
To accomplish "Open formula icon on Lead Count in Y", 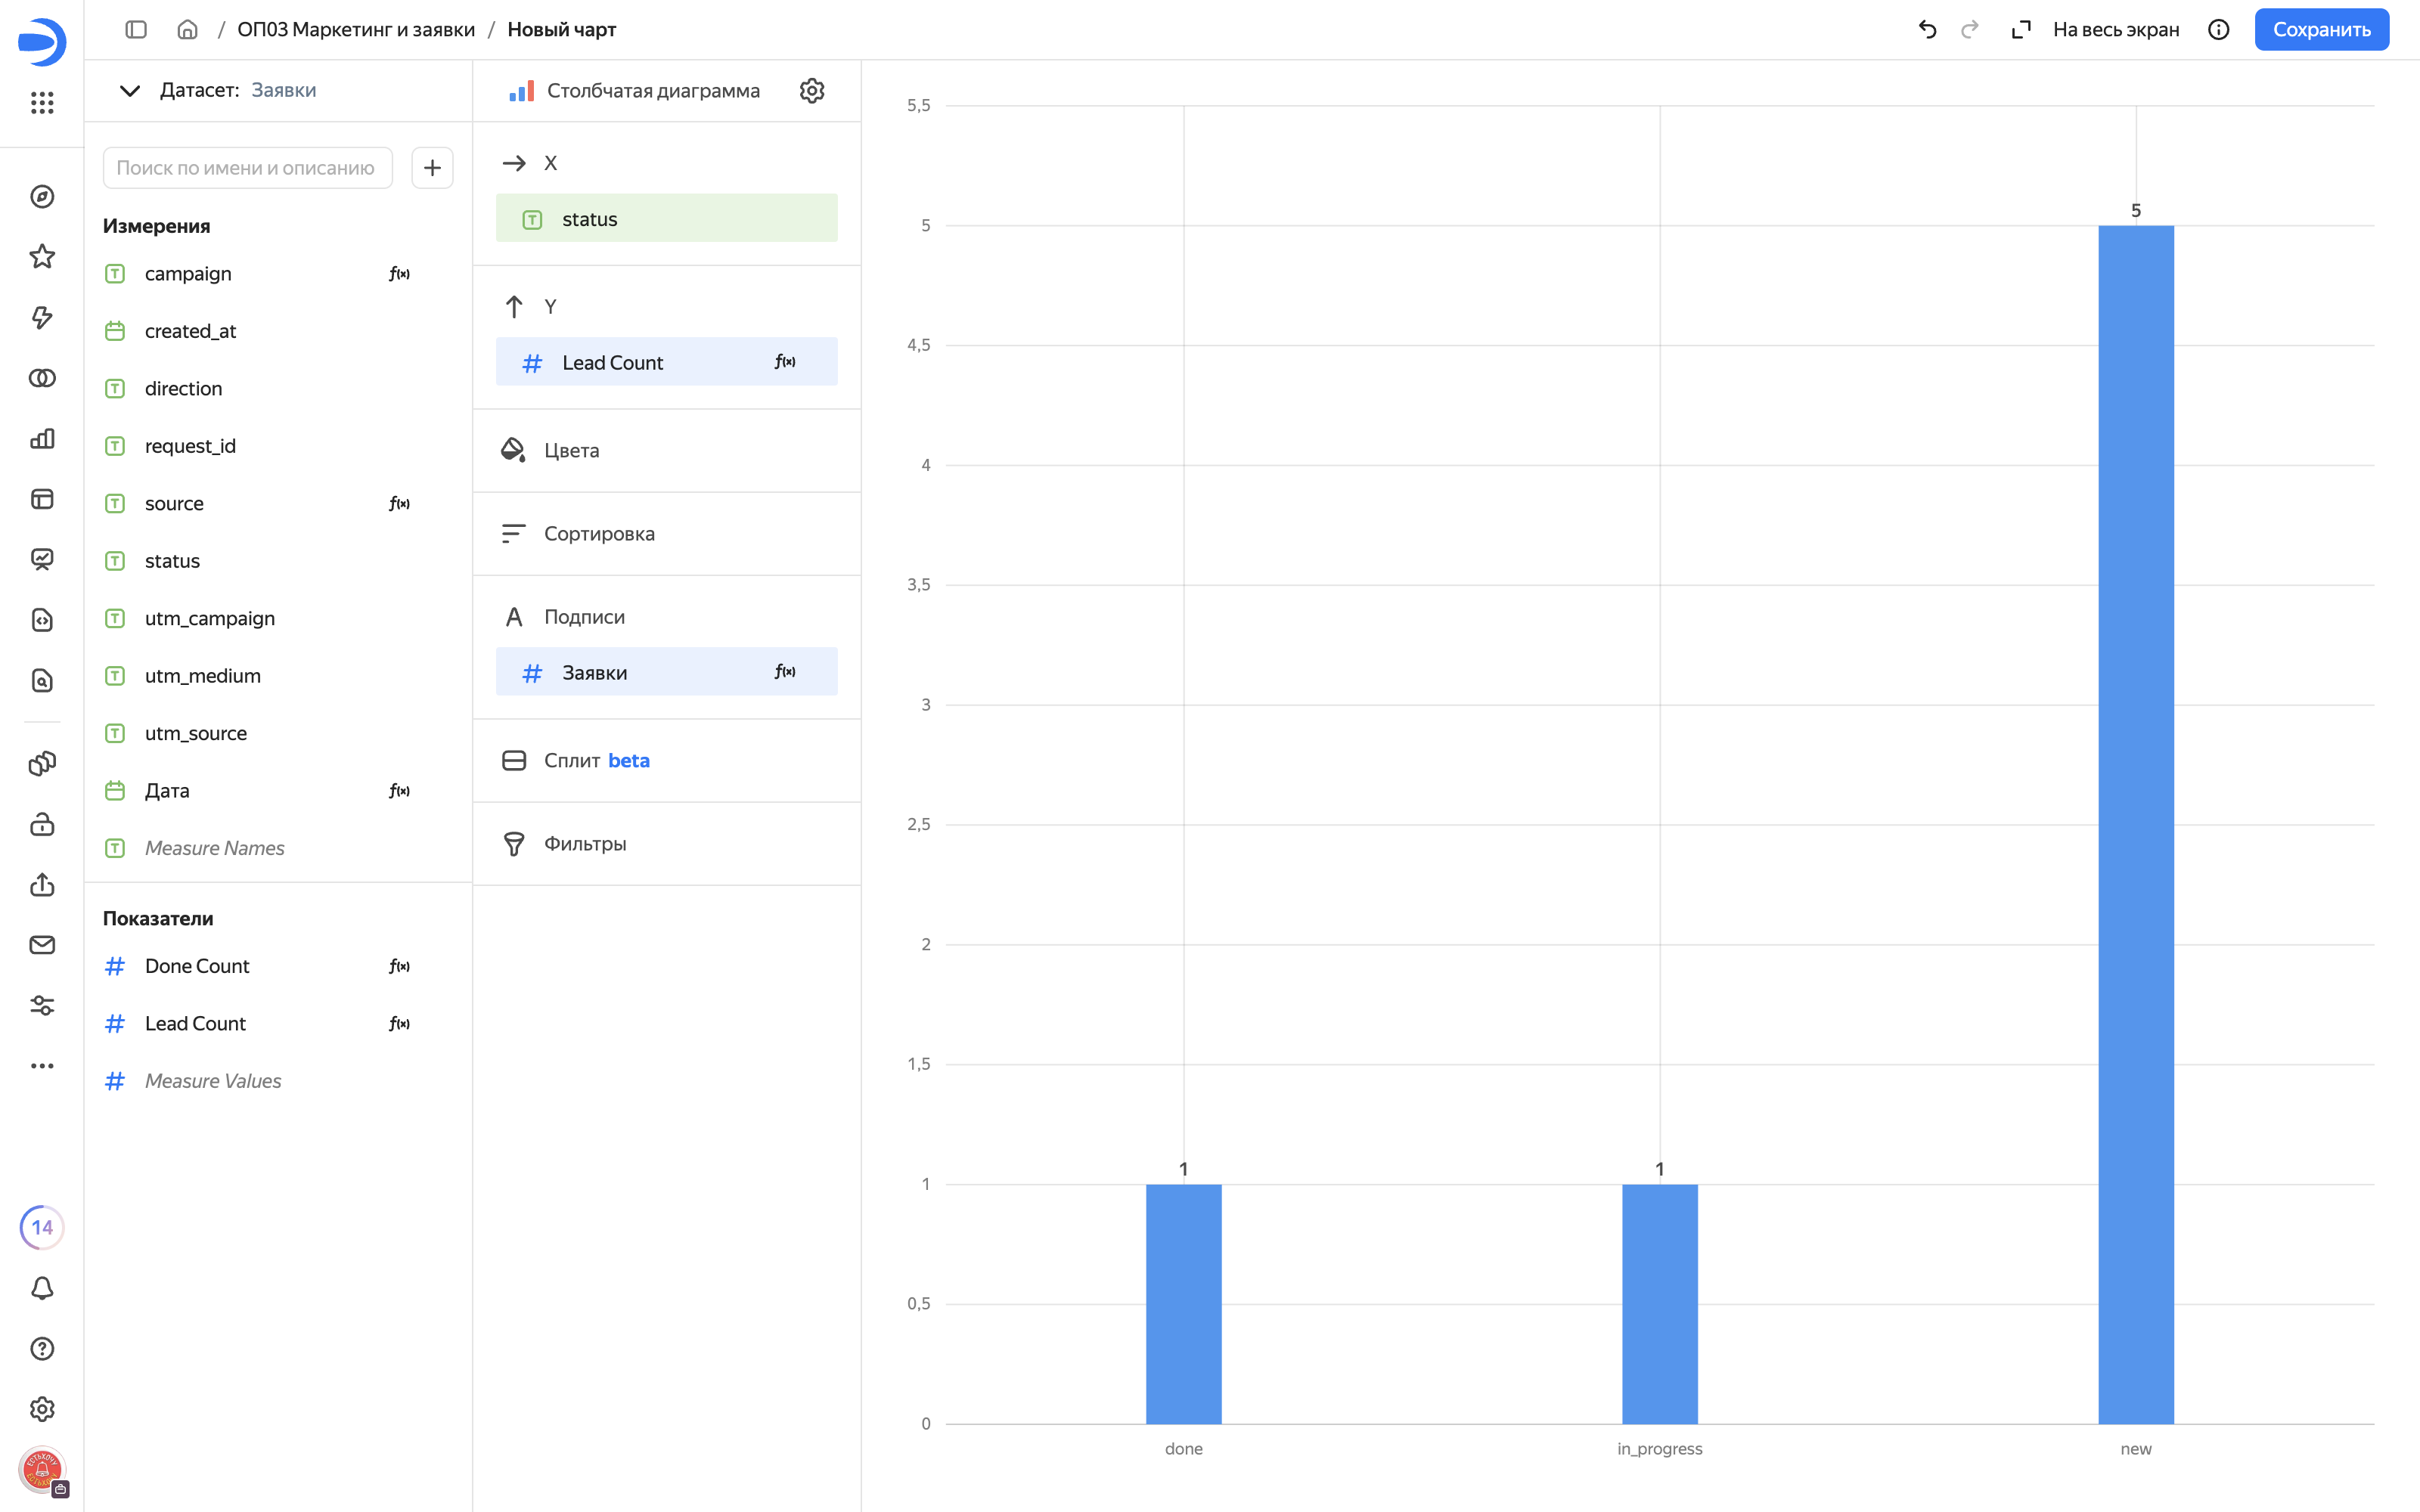I will pyautogui.click(x=785, y=362).
